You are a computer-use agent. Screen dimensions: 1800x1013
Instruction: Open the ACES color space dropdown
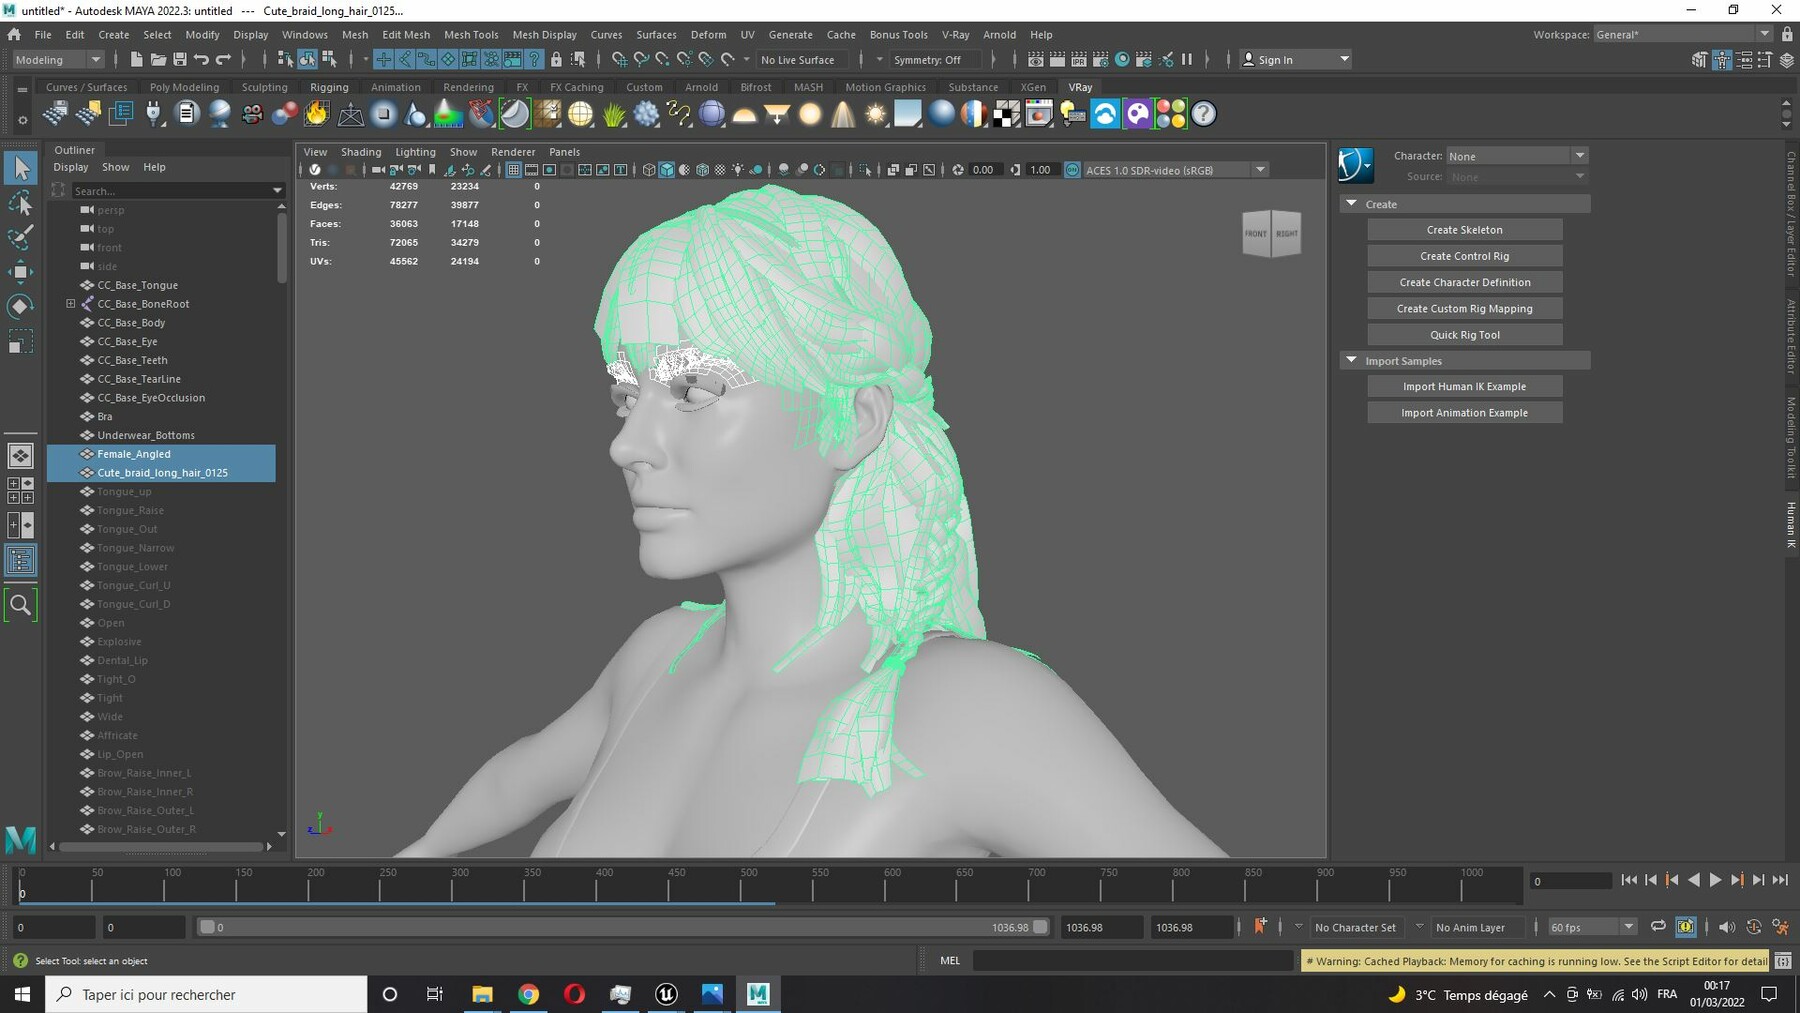pos(1176,170)
